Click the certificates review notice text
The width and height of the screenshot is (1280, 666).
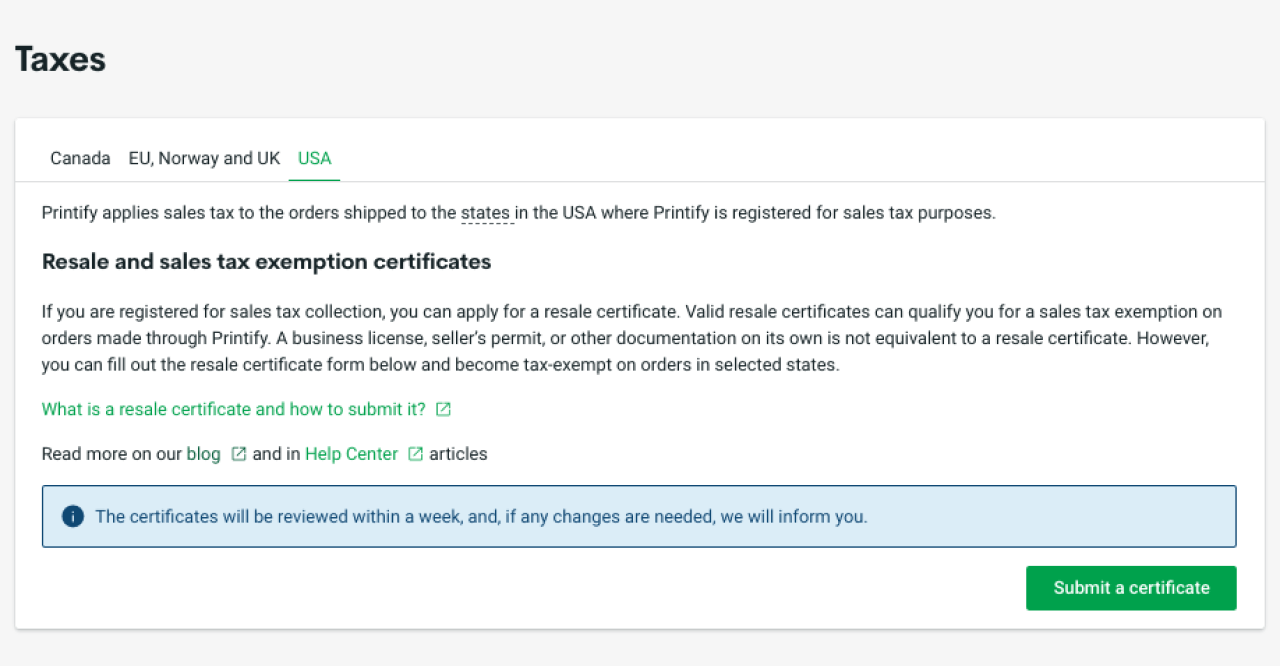[481, 517]
